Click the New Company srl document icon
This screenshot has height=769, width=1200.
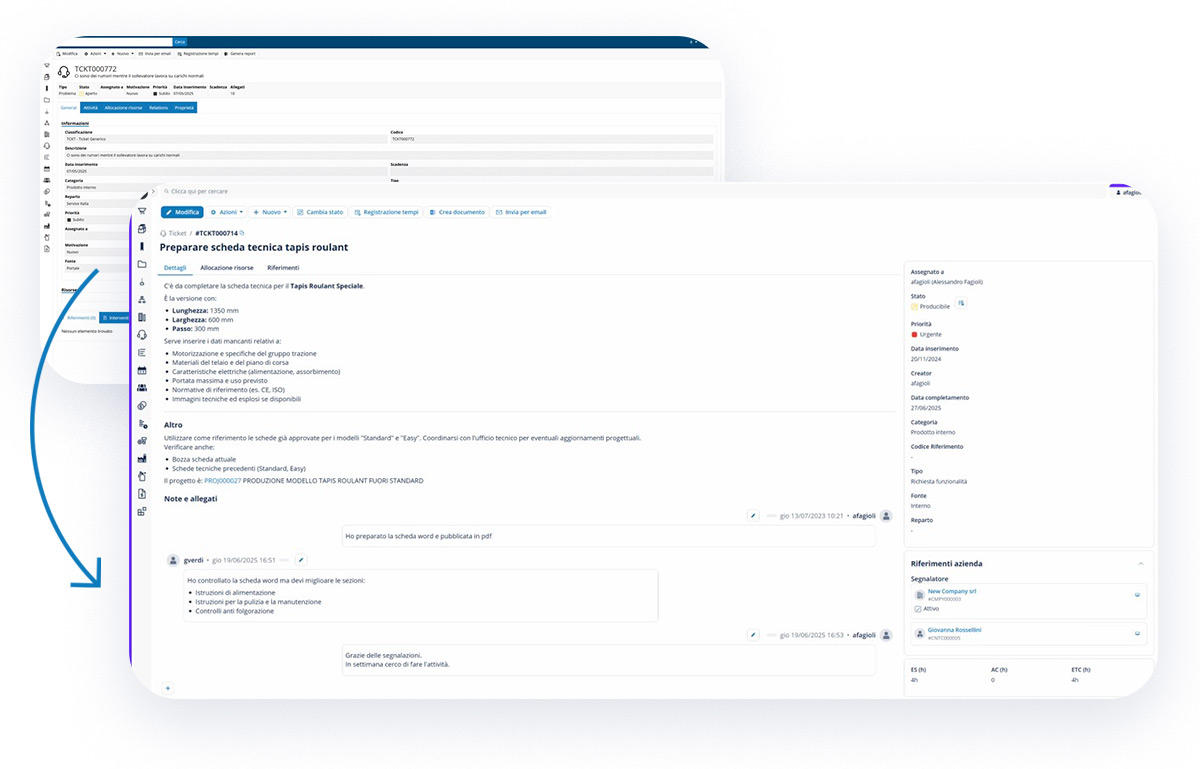920,595
